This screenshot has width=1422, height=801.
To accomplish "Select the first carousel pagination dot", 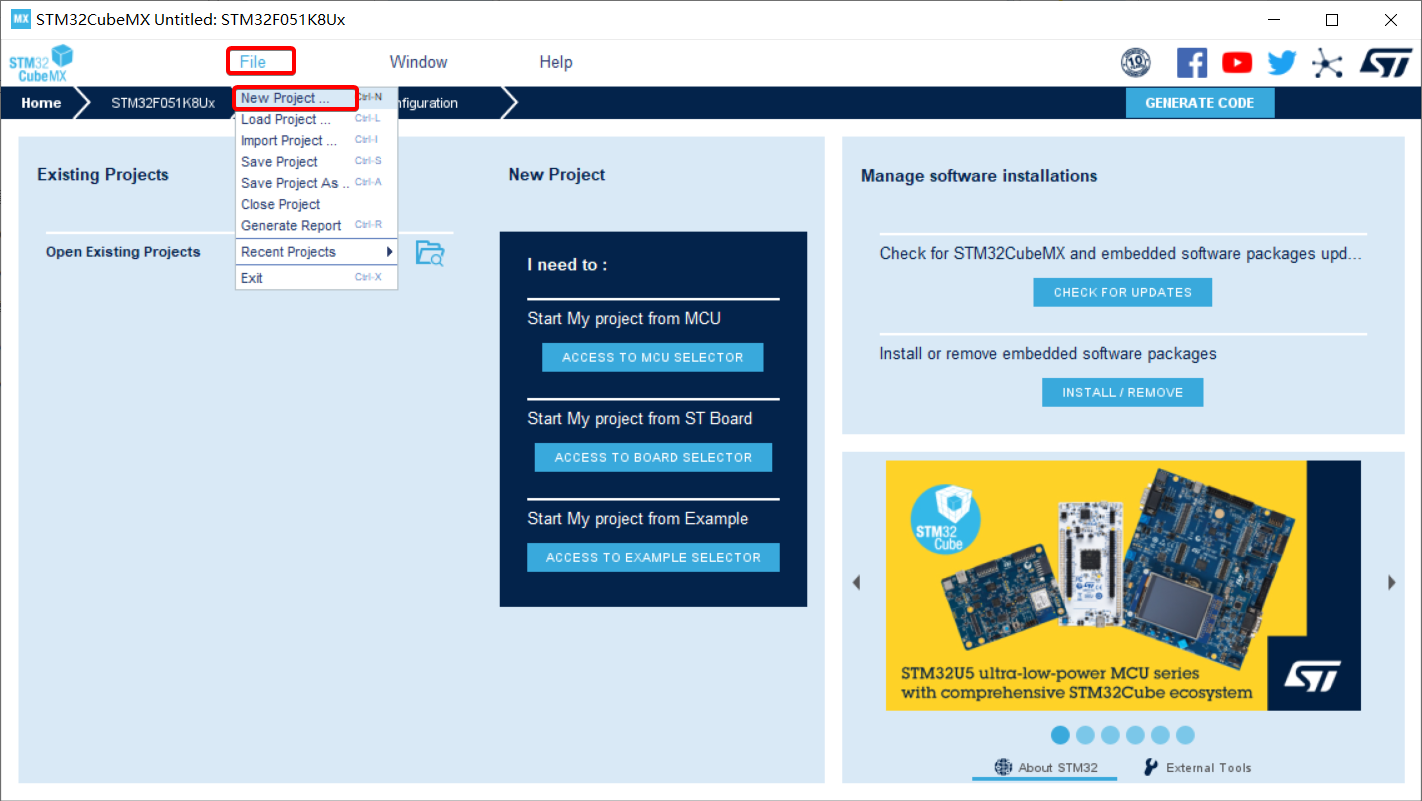I will [1061, 735].
